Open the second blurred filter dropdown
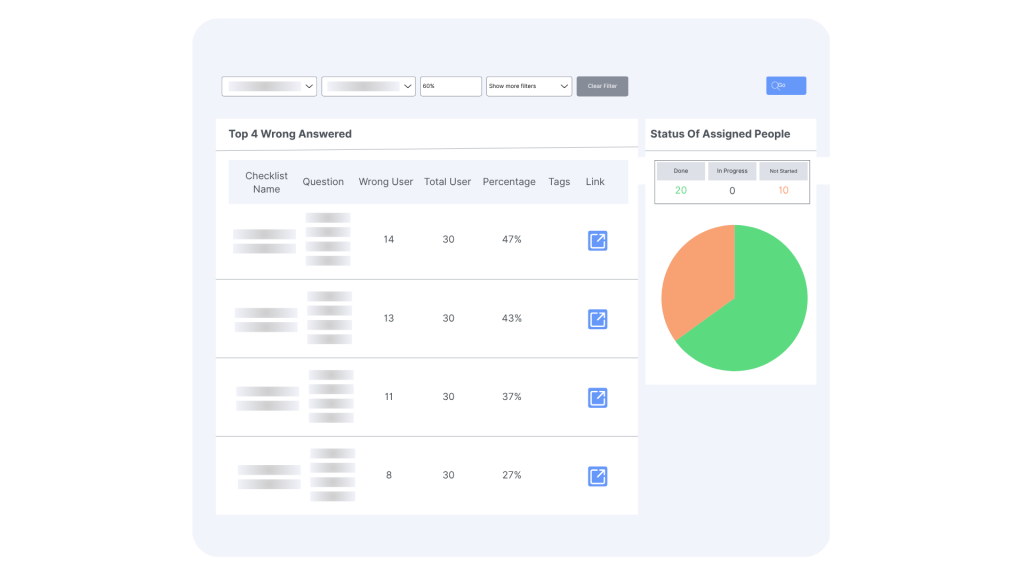The width and height of the screenshot is (1024, 576). point(368,87)
